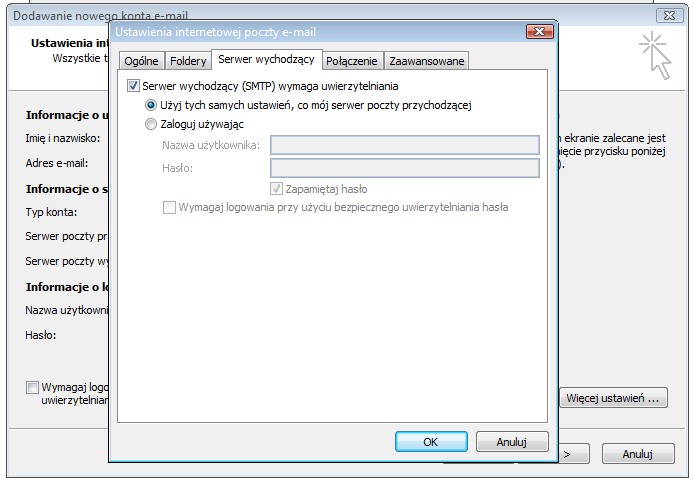Choose the 'Zaloguj używając' radio button
Viewport: 694px width, 484px height.
tap(151, 124)
